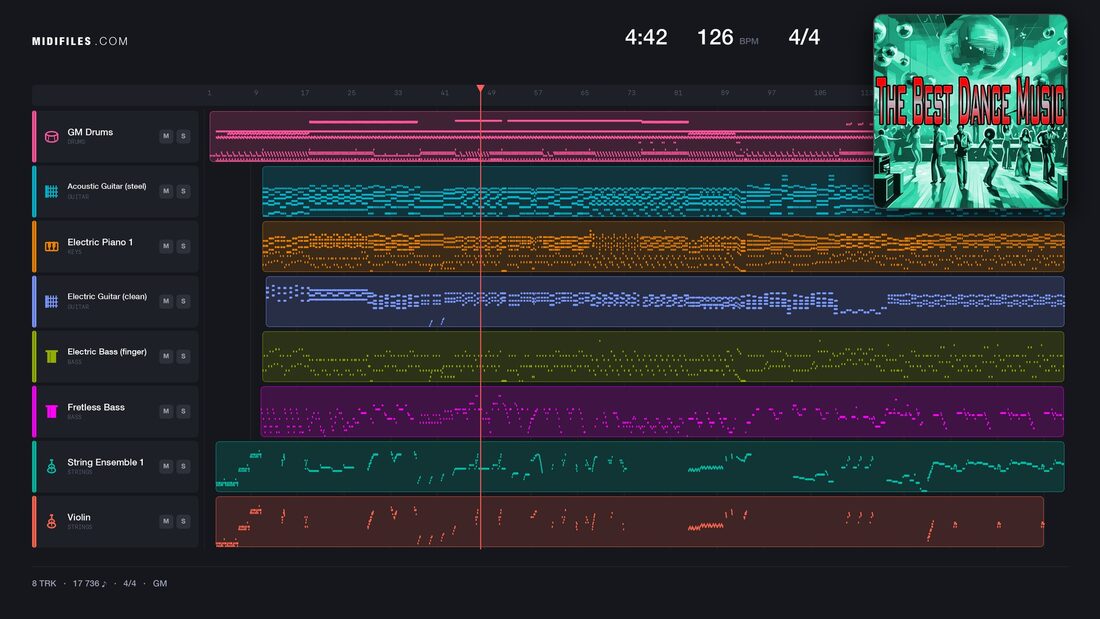
Task: Mute the Violin track
Action: 166,521
